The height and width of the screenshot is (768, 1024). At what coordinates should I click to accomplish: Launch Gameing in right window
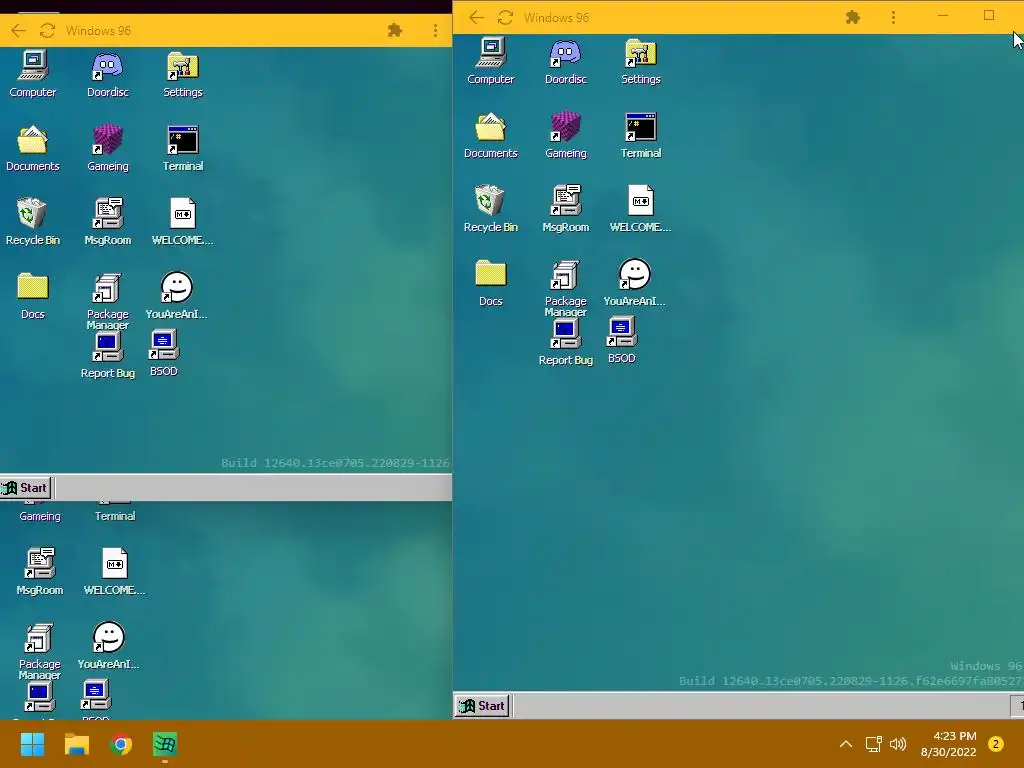566,135
